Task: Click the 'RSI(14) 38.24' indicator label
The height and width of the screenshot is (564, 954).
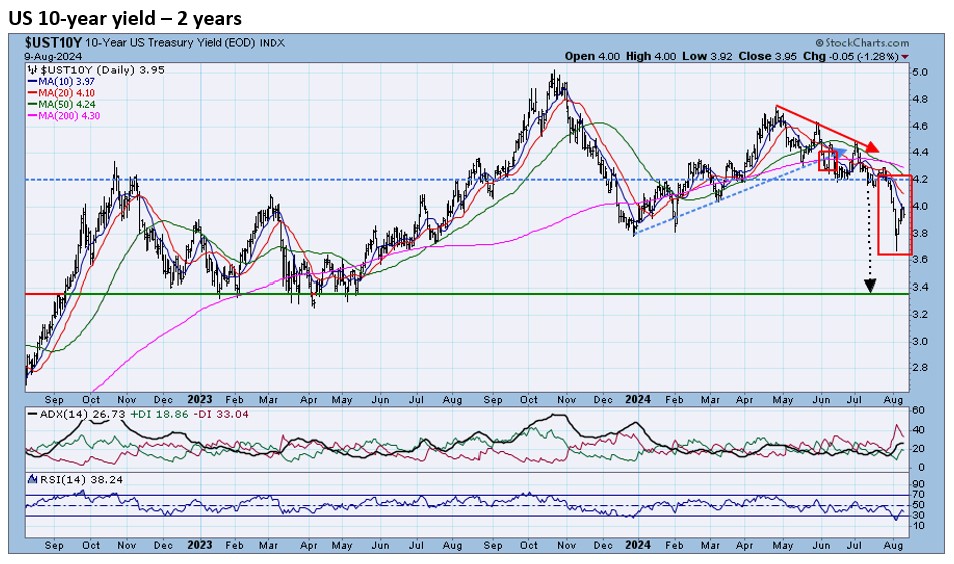Action: pos(81,479)
